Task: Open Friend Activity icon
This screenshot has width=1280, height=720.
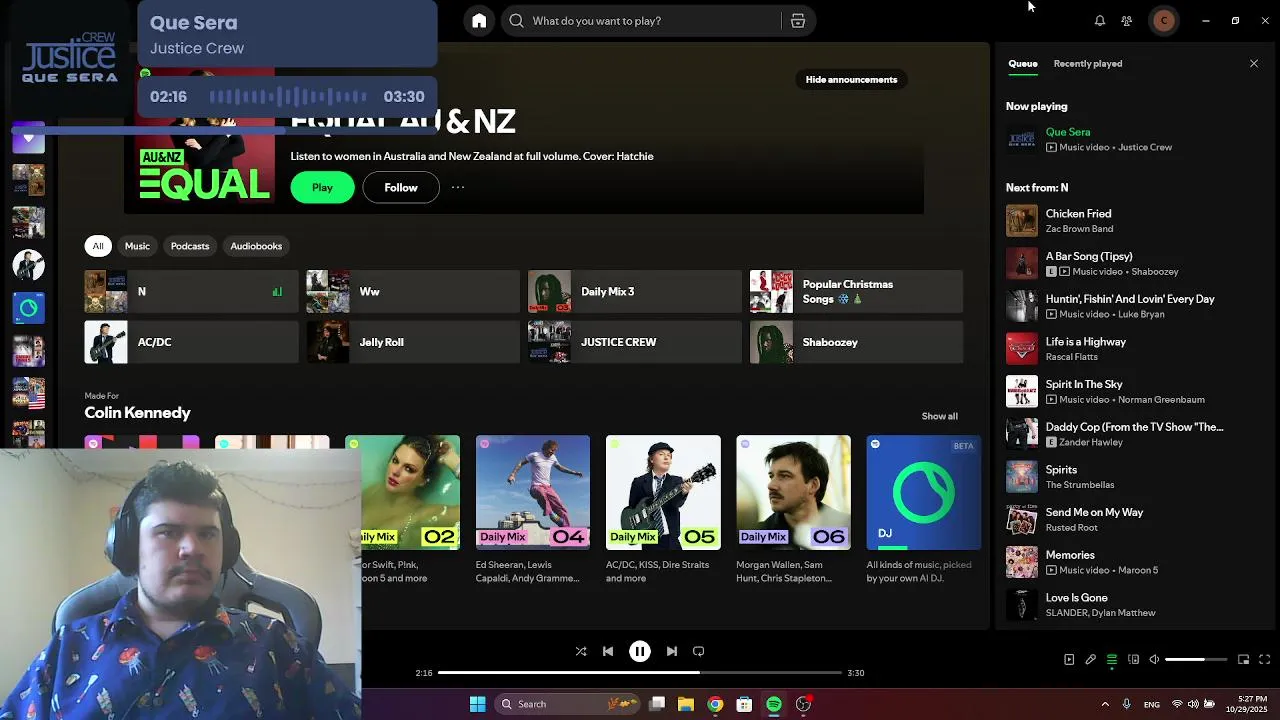Action: (1127, 21)
